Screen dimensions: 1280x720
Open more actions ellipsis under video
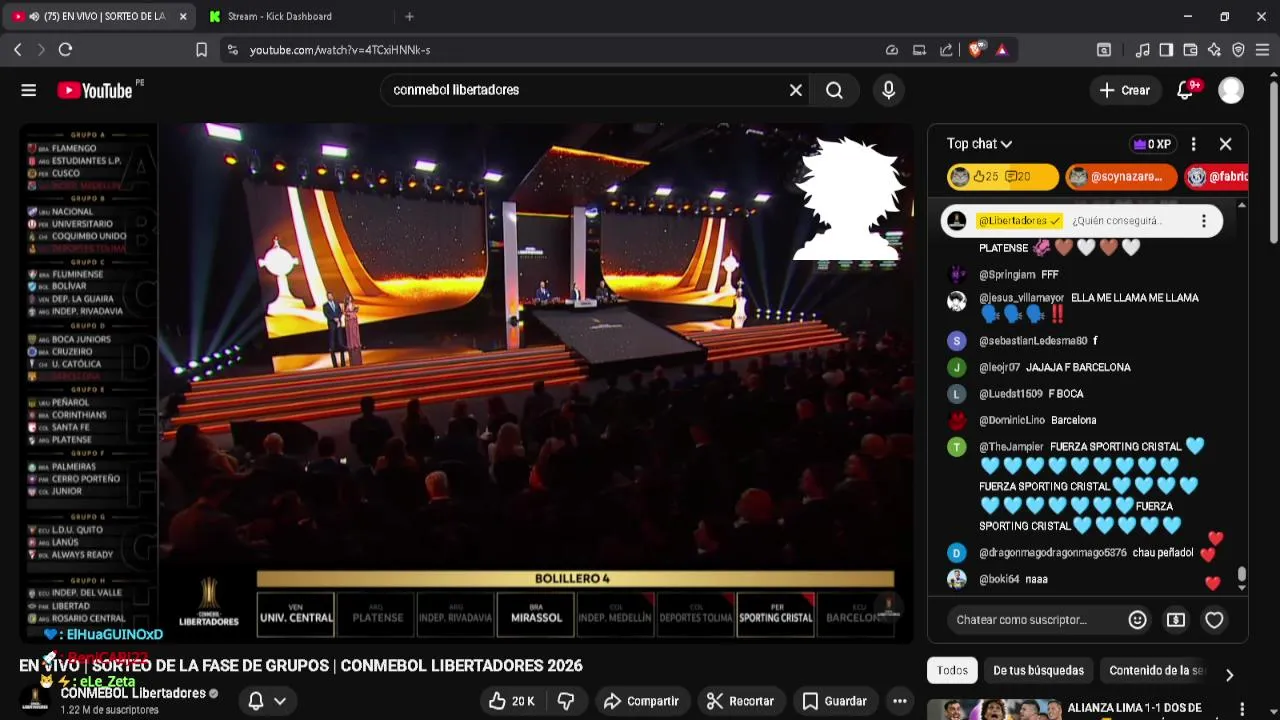900,701
